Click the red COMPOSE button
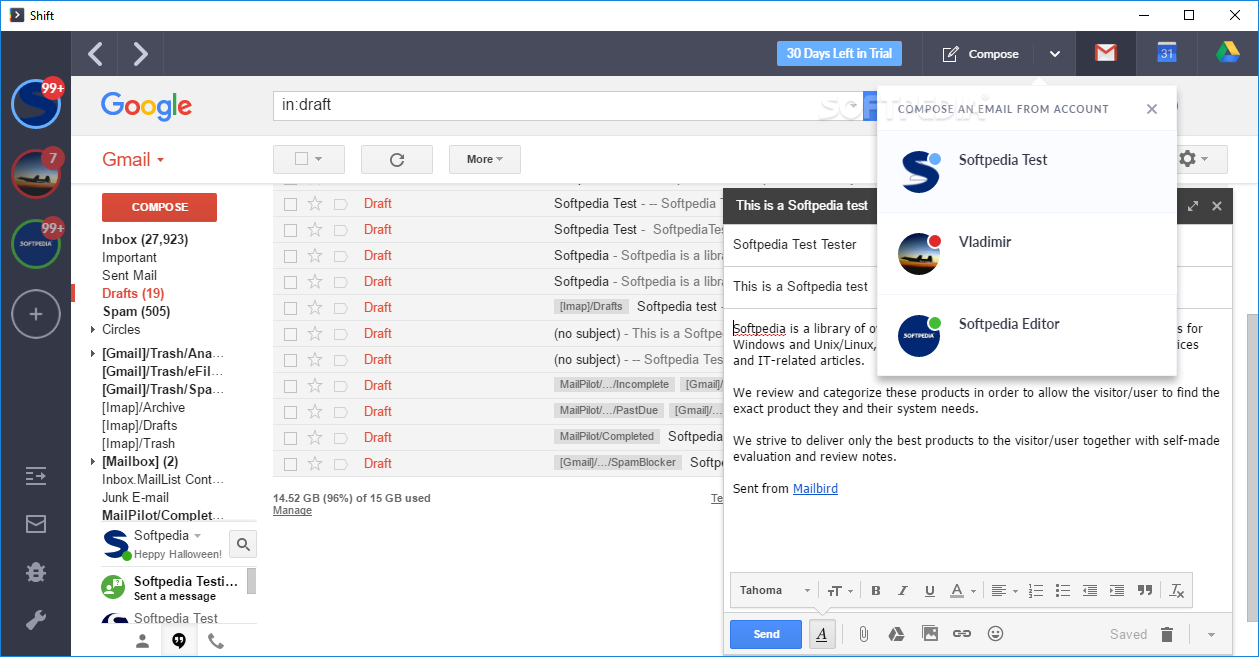The height and width of the screenshot is (657, 1259). pyautogui.click(x=159, y=207)
